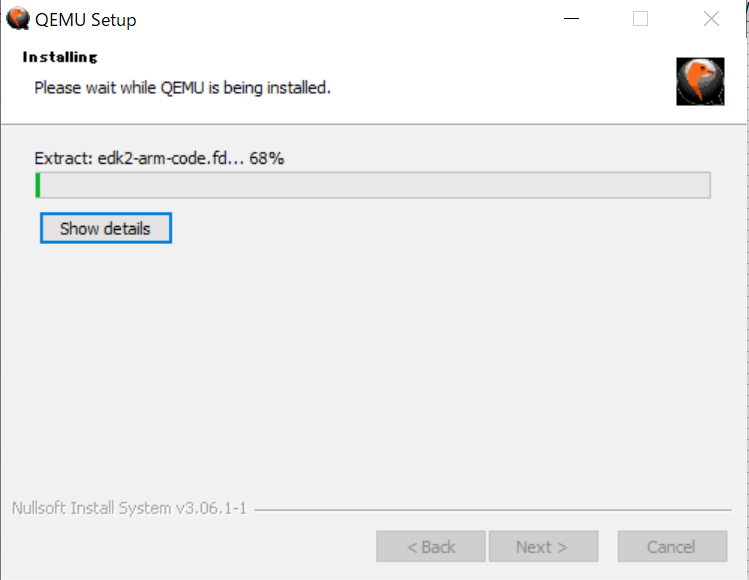Image resolution: width=749 pixels, height=580 pixels.
Task: Close the QEMU Setup window
Action: 711,19
